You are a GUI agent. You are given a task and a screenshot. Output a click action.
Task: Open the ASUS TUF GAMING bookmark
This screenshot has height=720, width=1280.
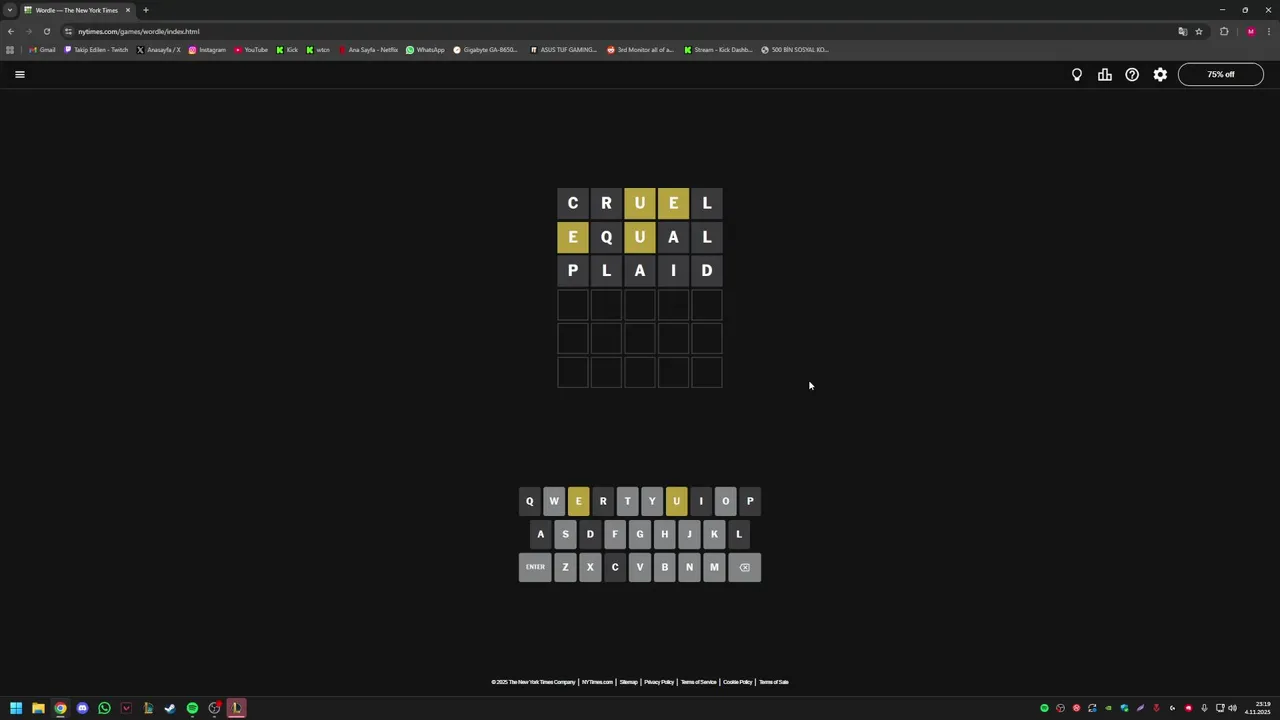tap(563, 49)
